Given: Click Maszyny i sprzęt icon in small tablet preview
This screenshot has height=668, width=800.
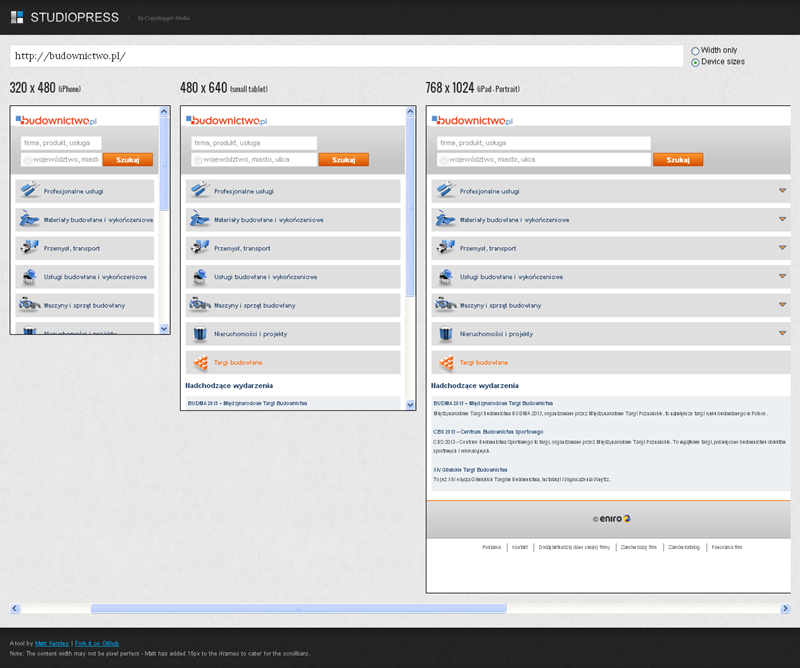Looking at the screenshot, I should 200,305.
